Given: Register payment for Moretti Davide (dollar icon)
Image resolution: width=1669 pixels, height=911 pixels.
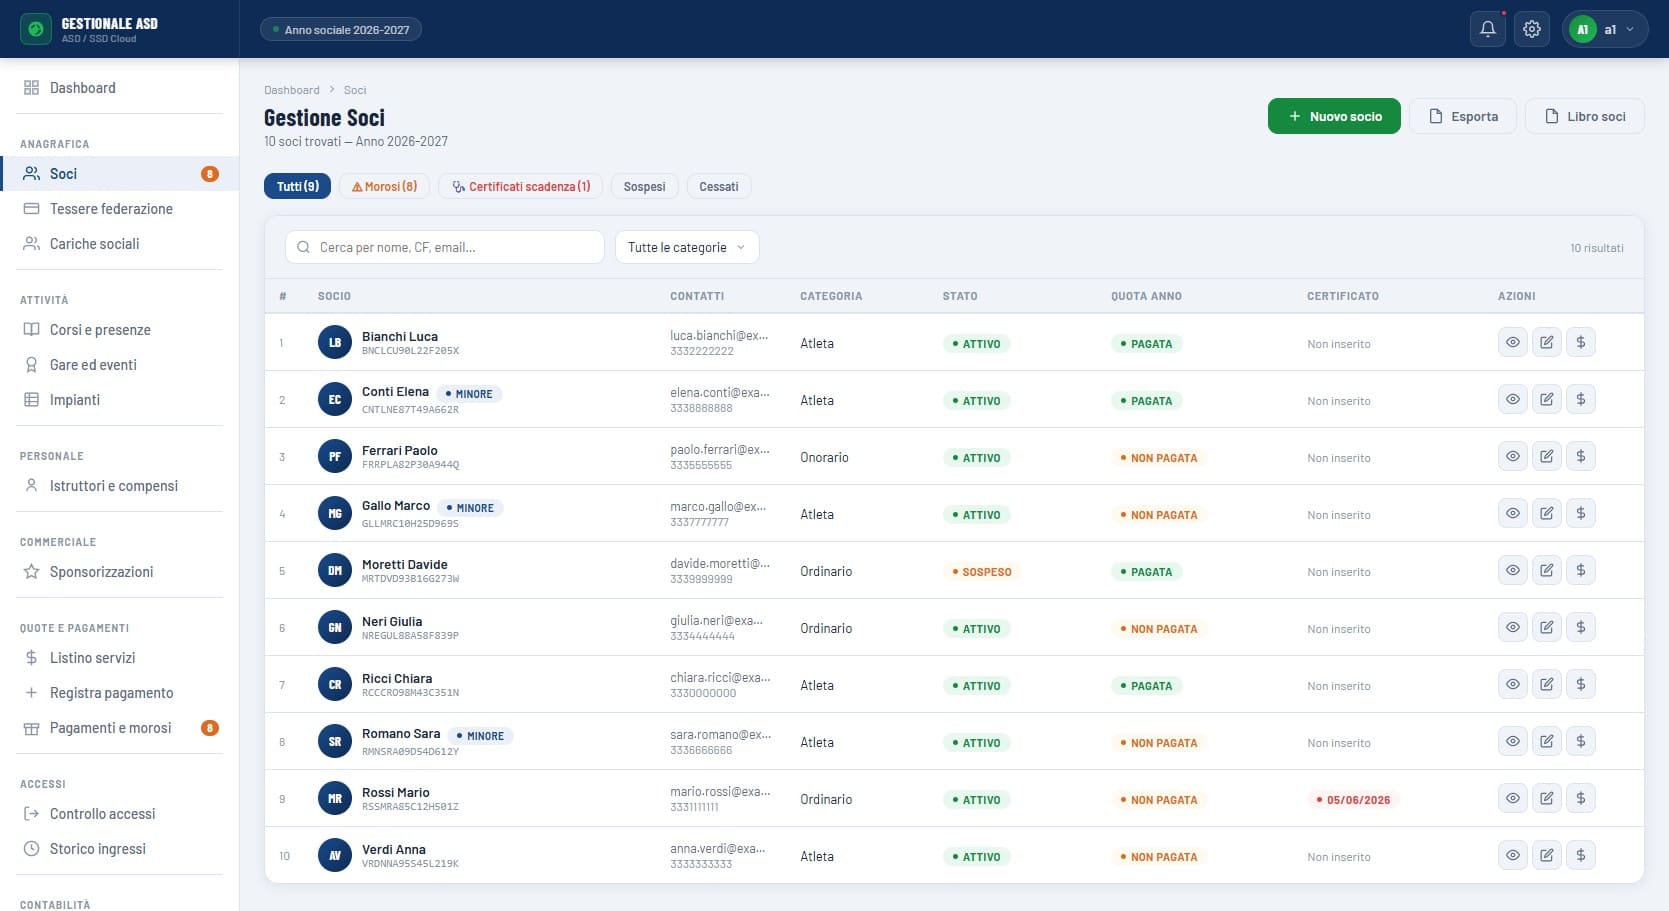Looking at the screenshot, I should 1581,570.
